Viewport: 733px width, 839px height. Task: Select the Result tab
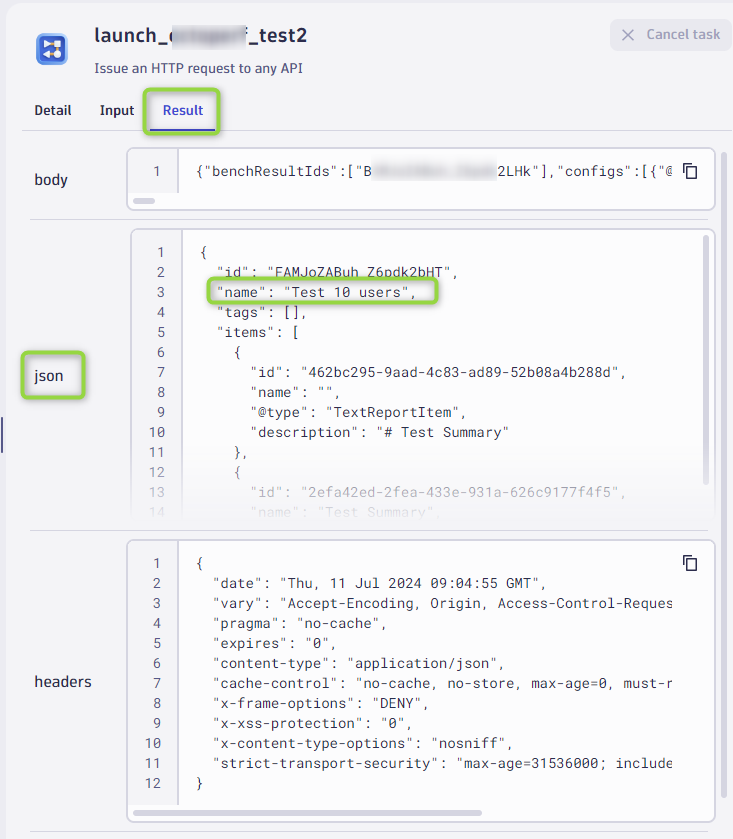tap(183, 110)
